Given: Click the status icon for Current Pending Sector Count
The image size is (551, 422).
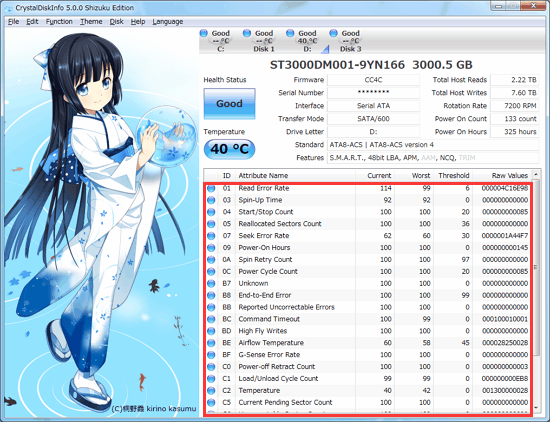Looking at the screenshot, I should [211, 403].
